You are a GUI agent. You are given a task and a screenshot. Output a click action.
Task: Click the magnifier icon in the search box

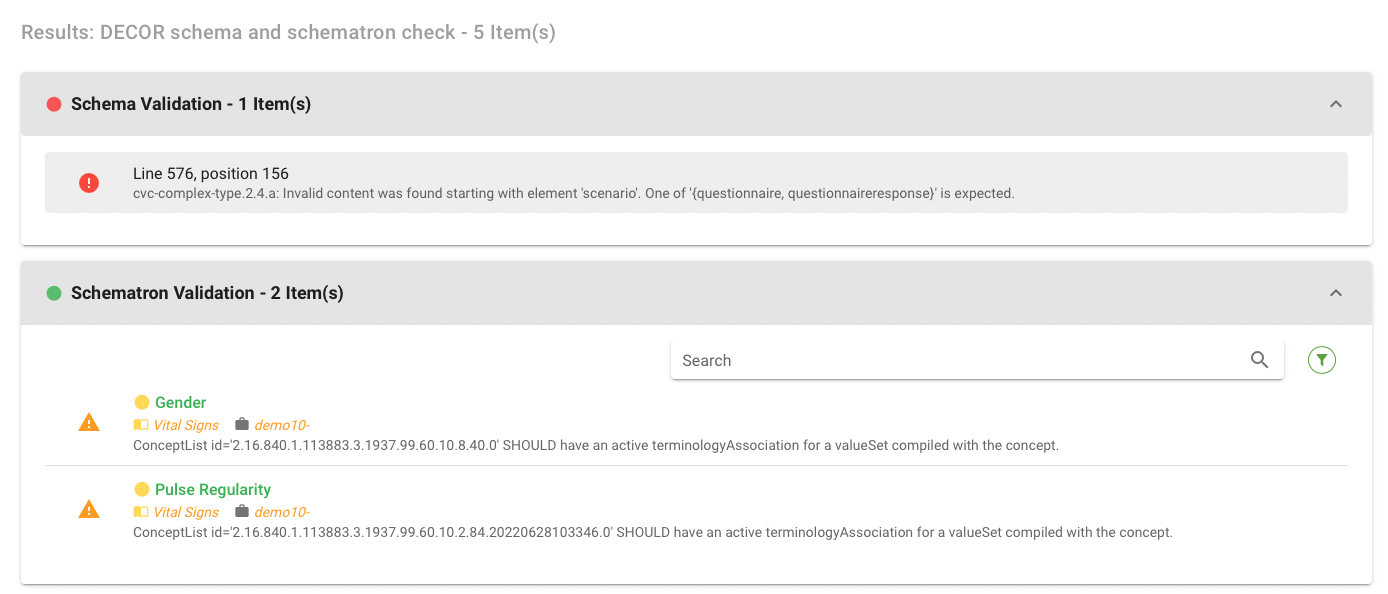[x=1259, y=360]
